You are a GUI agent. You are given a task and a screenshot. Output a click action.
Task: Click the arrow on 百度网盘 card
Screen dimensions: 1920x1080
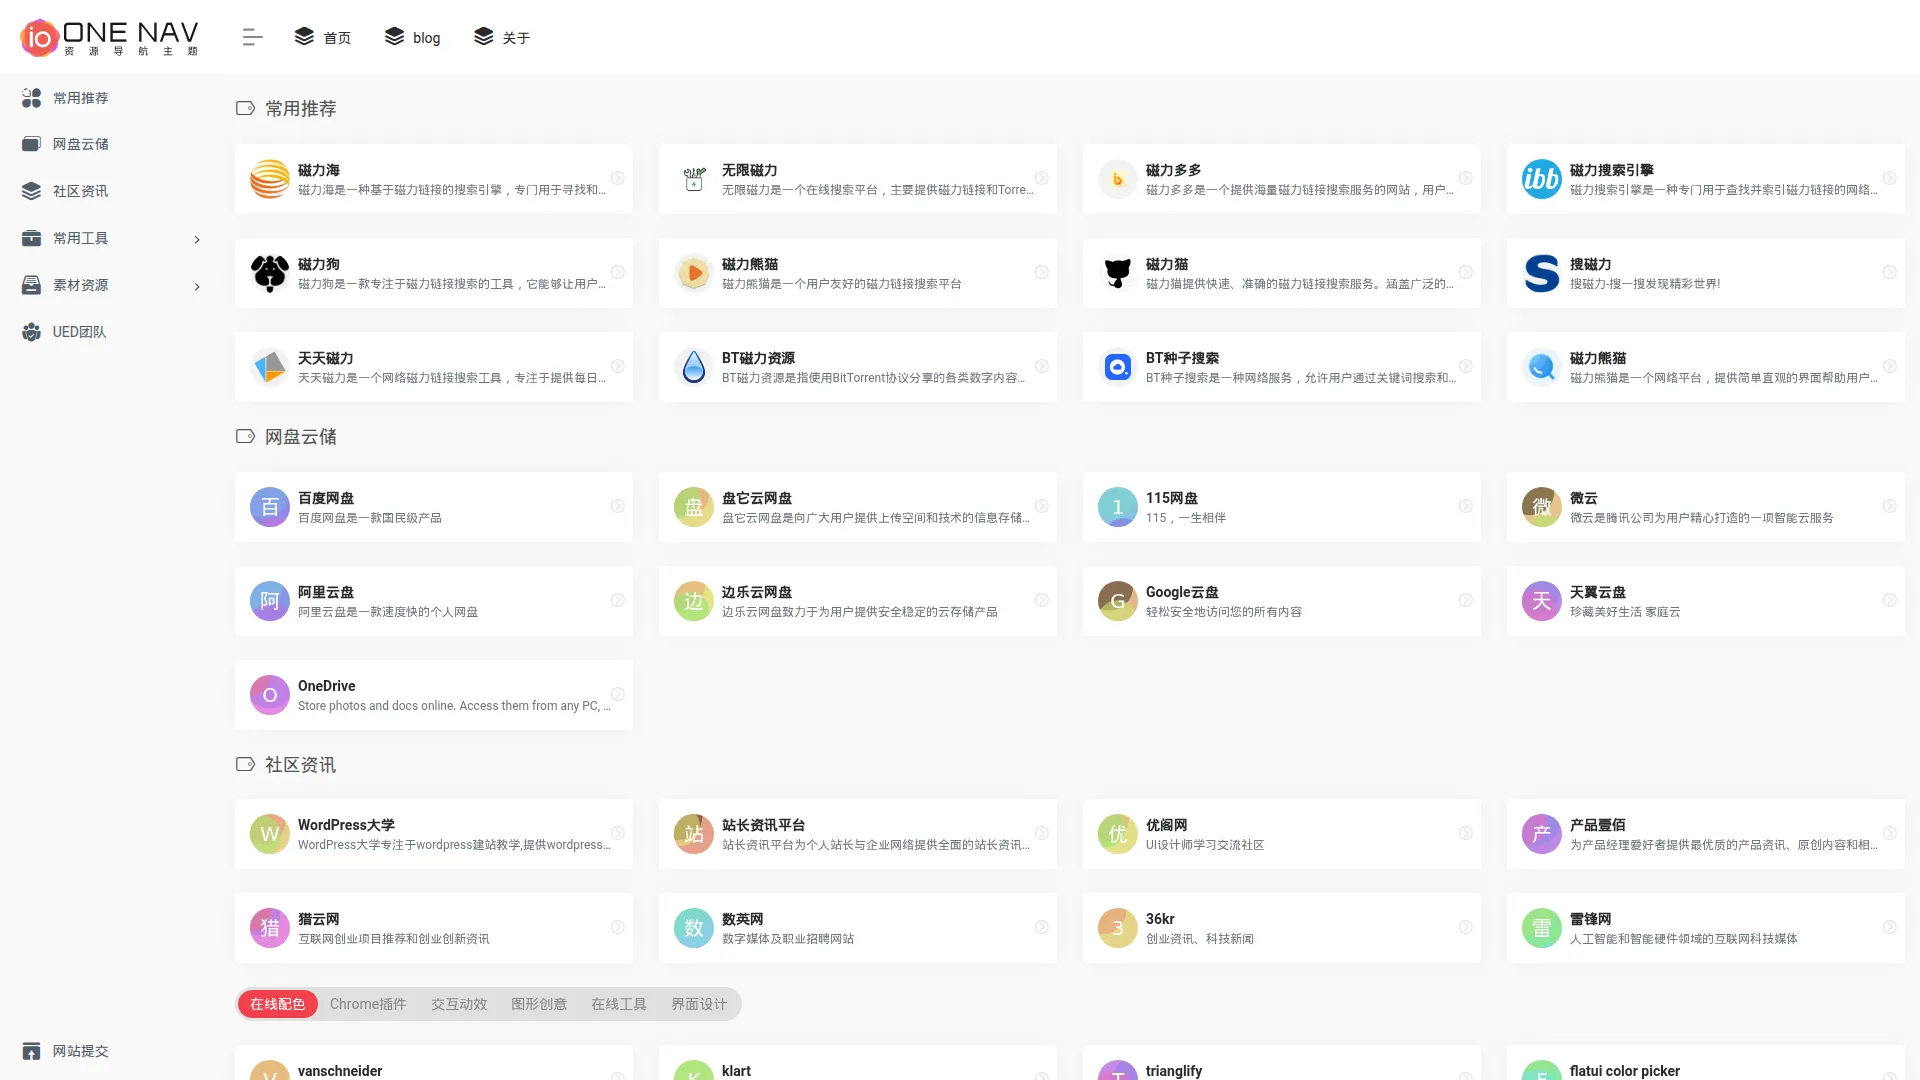point(617,507)
